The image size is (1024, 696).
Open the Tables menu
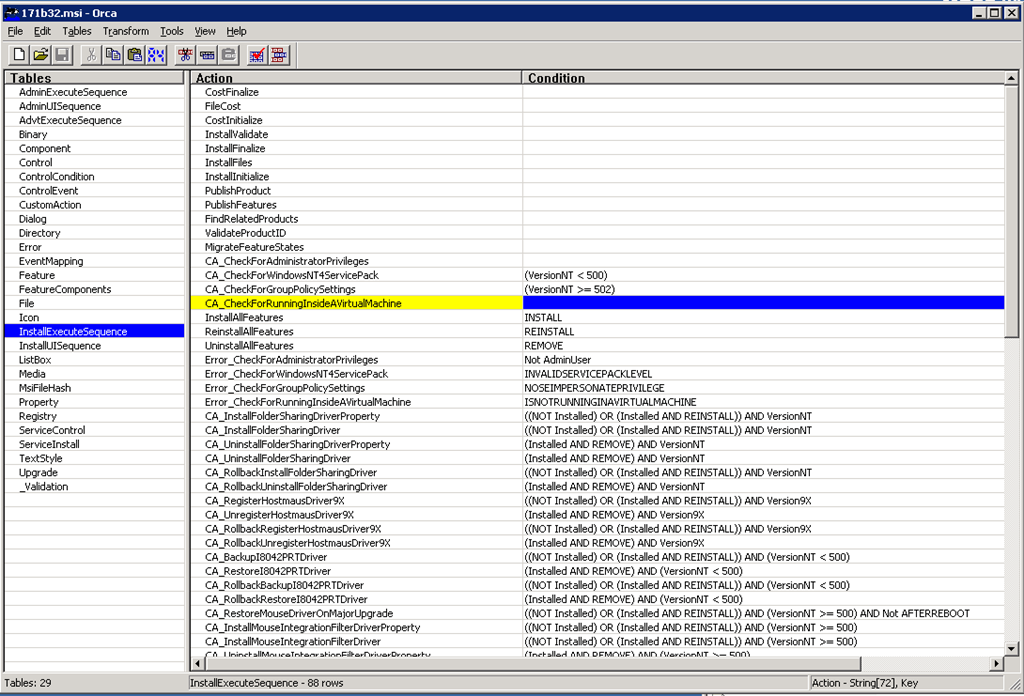pyautogui.click(x=76, y=31)
